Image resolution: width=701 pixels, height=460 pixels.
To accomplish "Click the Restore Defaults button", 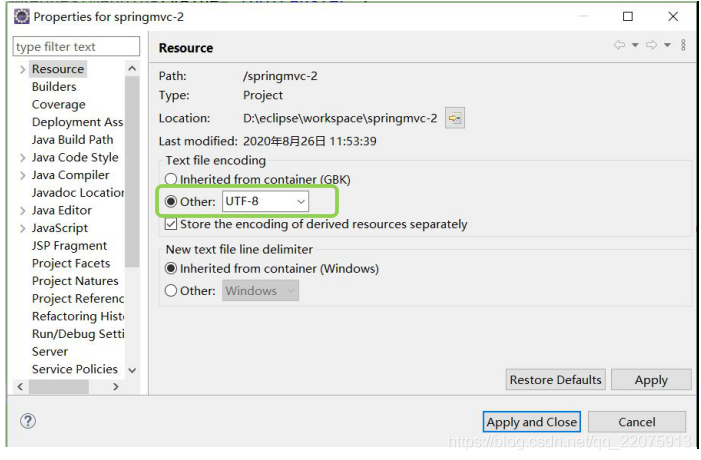I will click(556, 380).
